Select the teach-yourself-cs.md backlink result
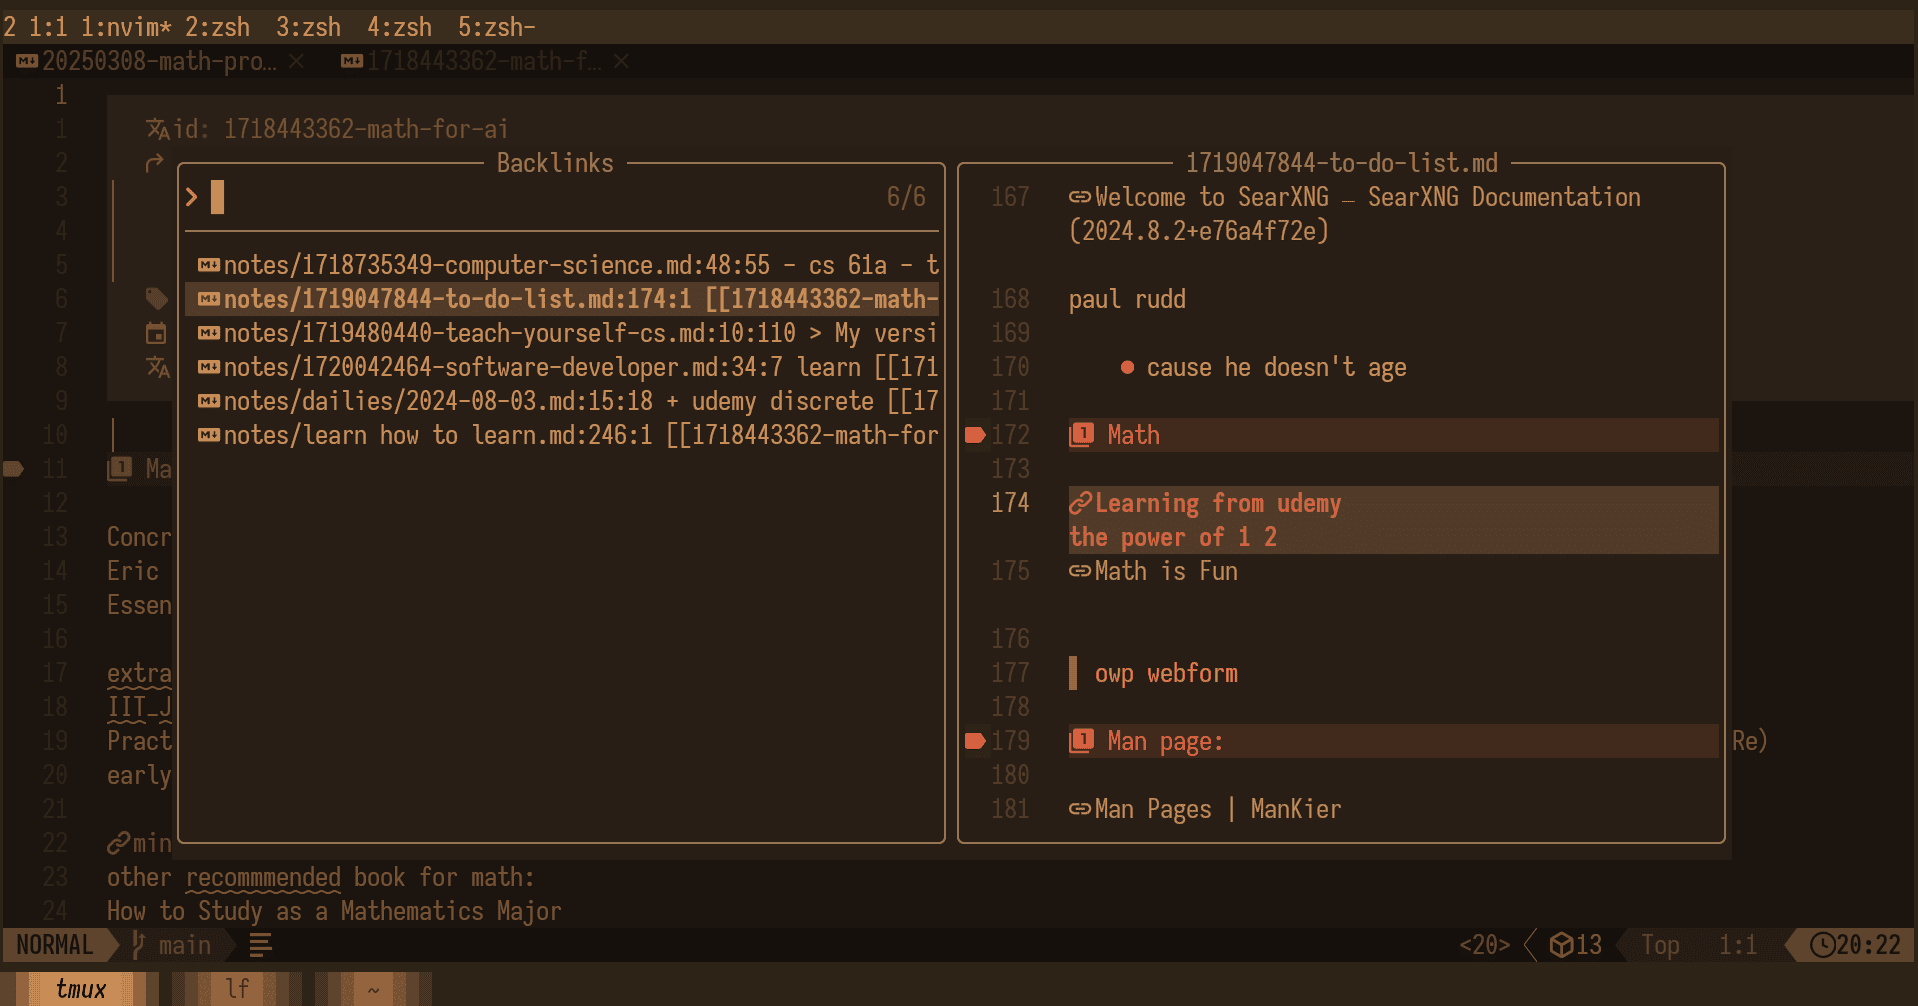 point(567,333)
